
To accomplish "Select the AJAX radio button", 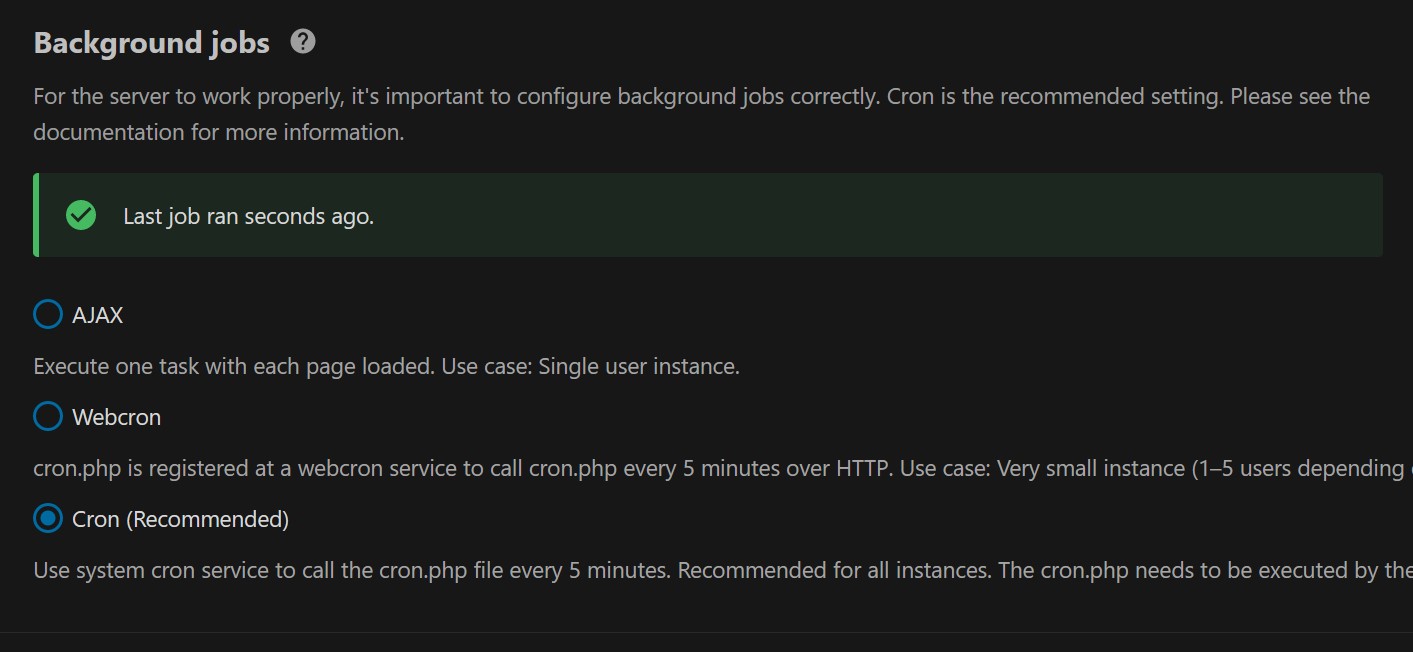I will tap(48, 315).
